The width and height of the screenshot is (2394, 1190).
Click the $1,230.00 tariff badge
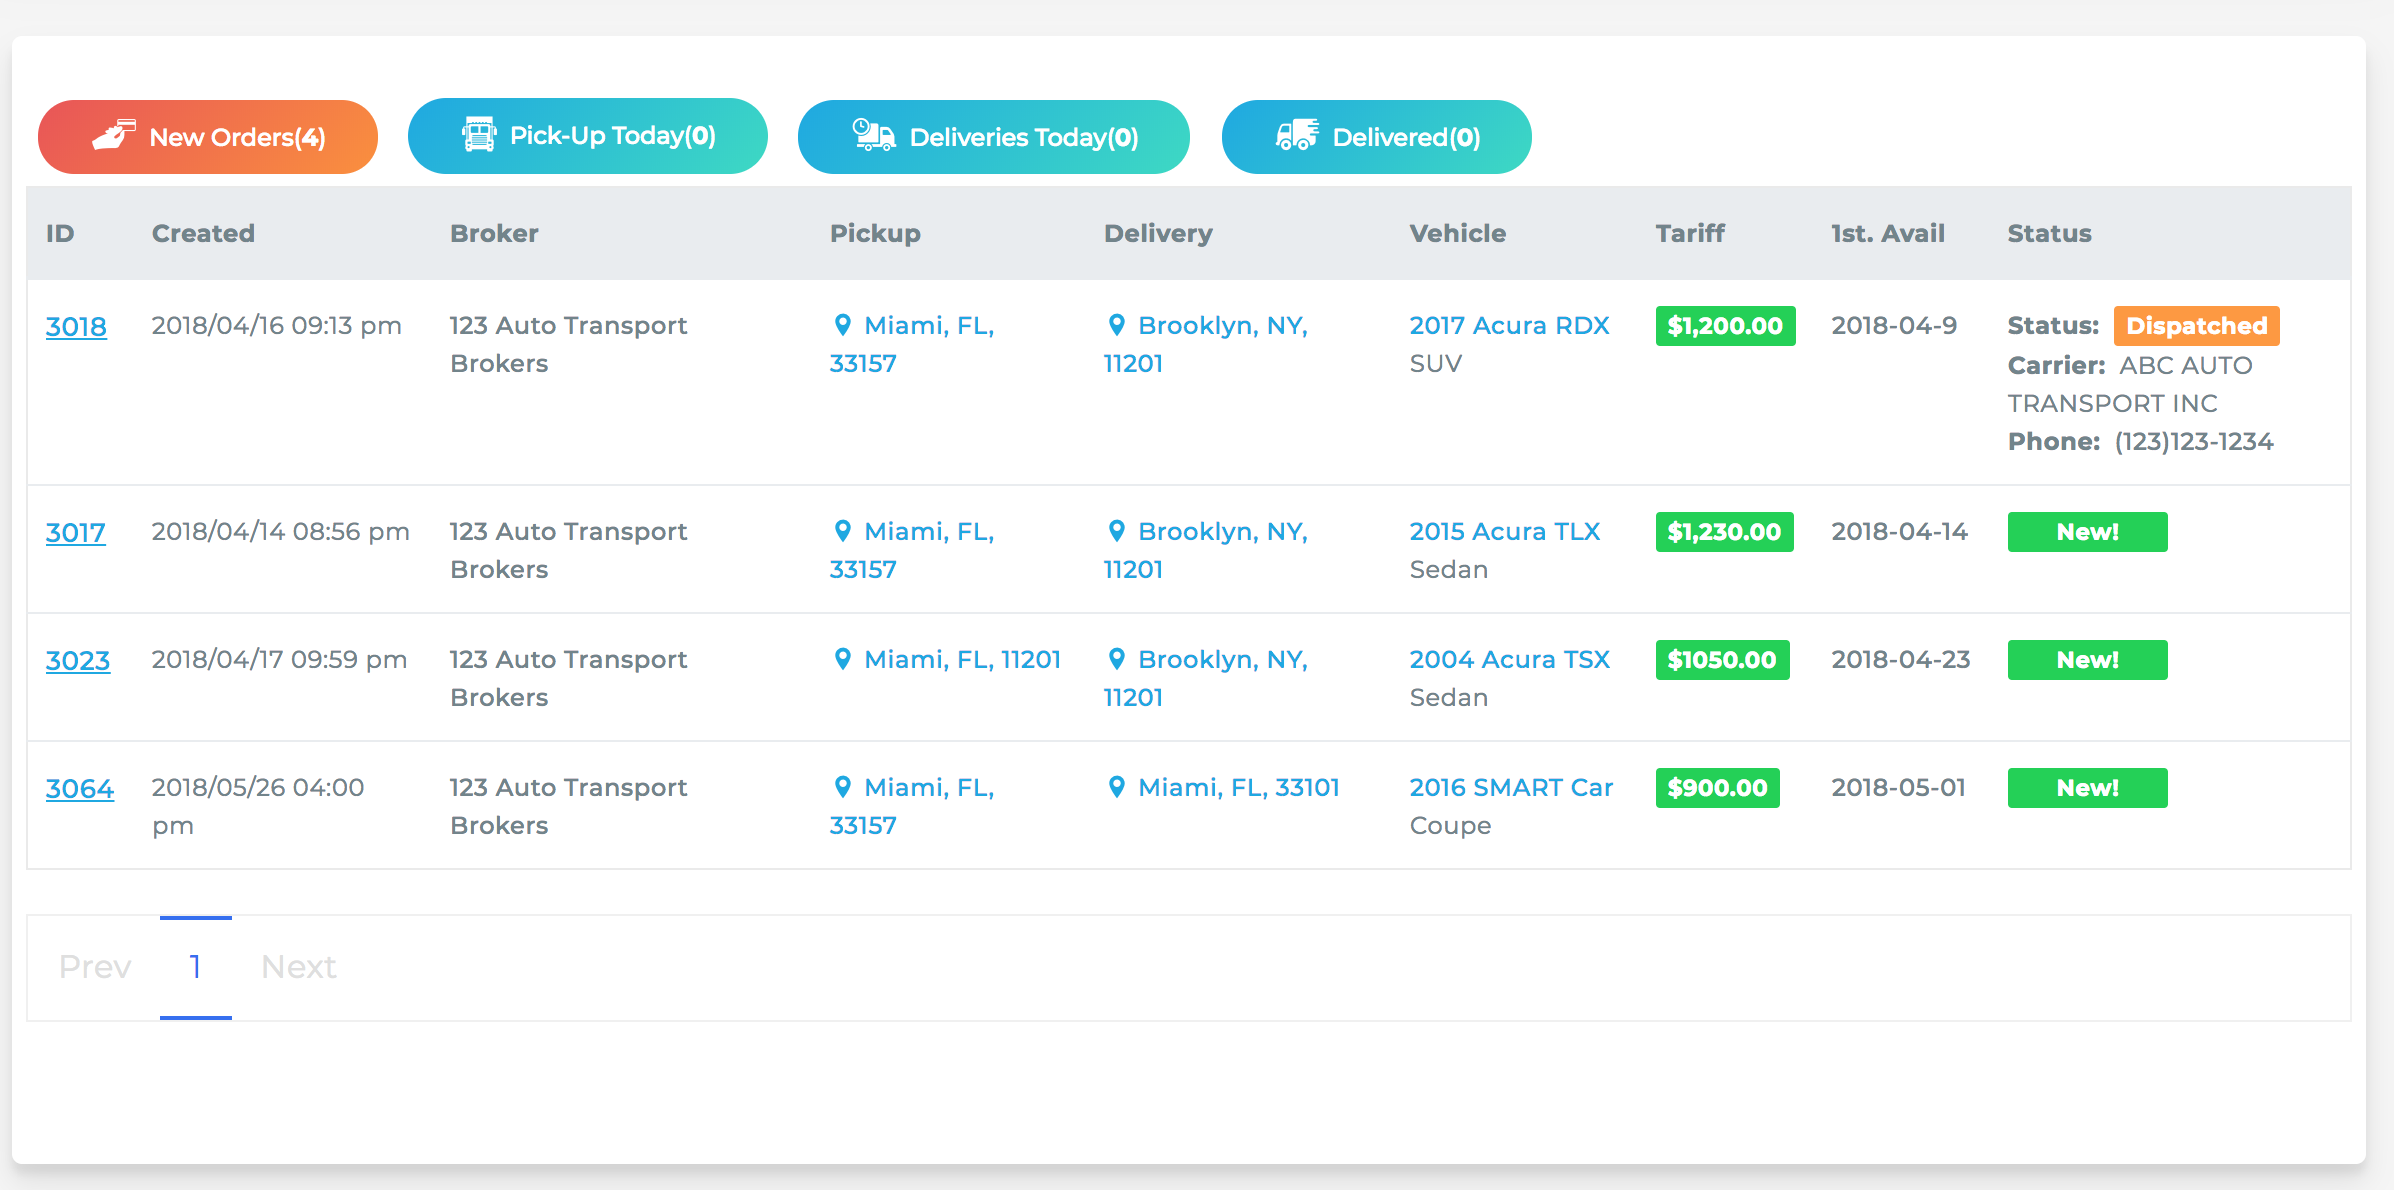pyautogui.click(x=1724, y=532)
